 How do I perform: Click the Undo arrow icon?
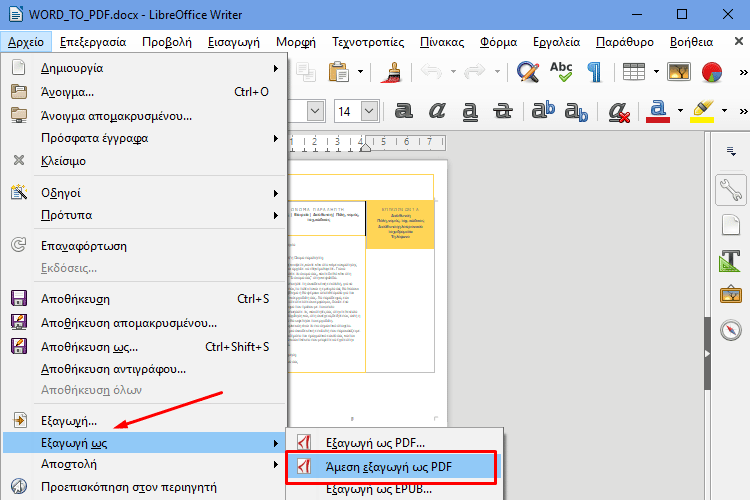(x=431, y=72)
